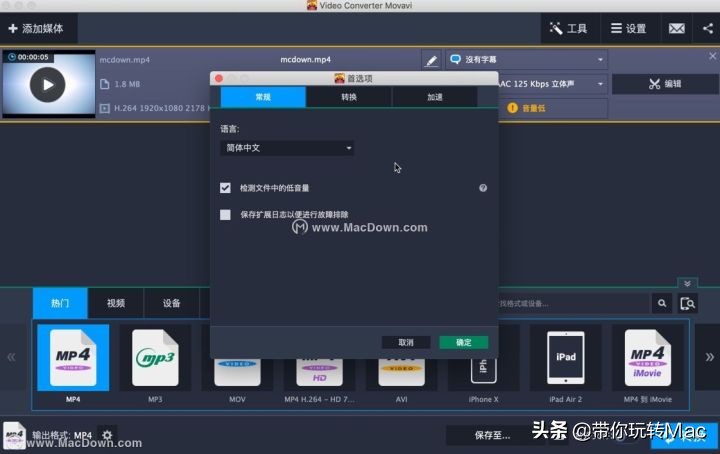Click the Edit (编辑) scissors button
This screenshot has height=454, width=720.
[665, 84]
